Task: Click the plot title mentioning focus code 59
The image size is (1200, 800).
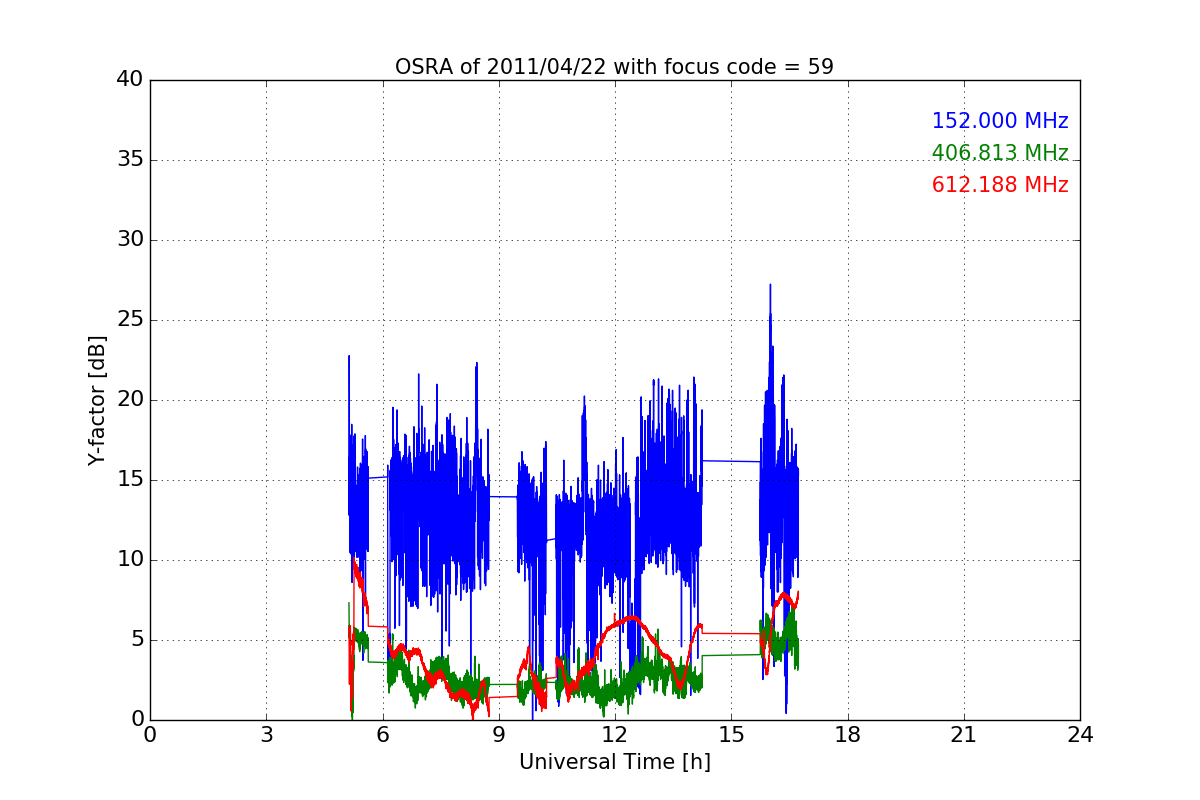Action: (614, 67)
